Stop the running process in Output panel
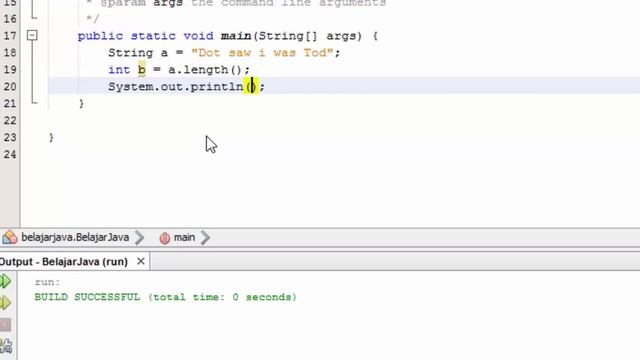 point(5,325)
